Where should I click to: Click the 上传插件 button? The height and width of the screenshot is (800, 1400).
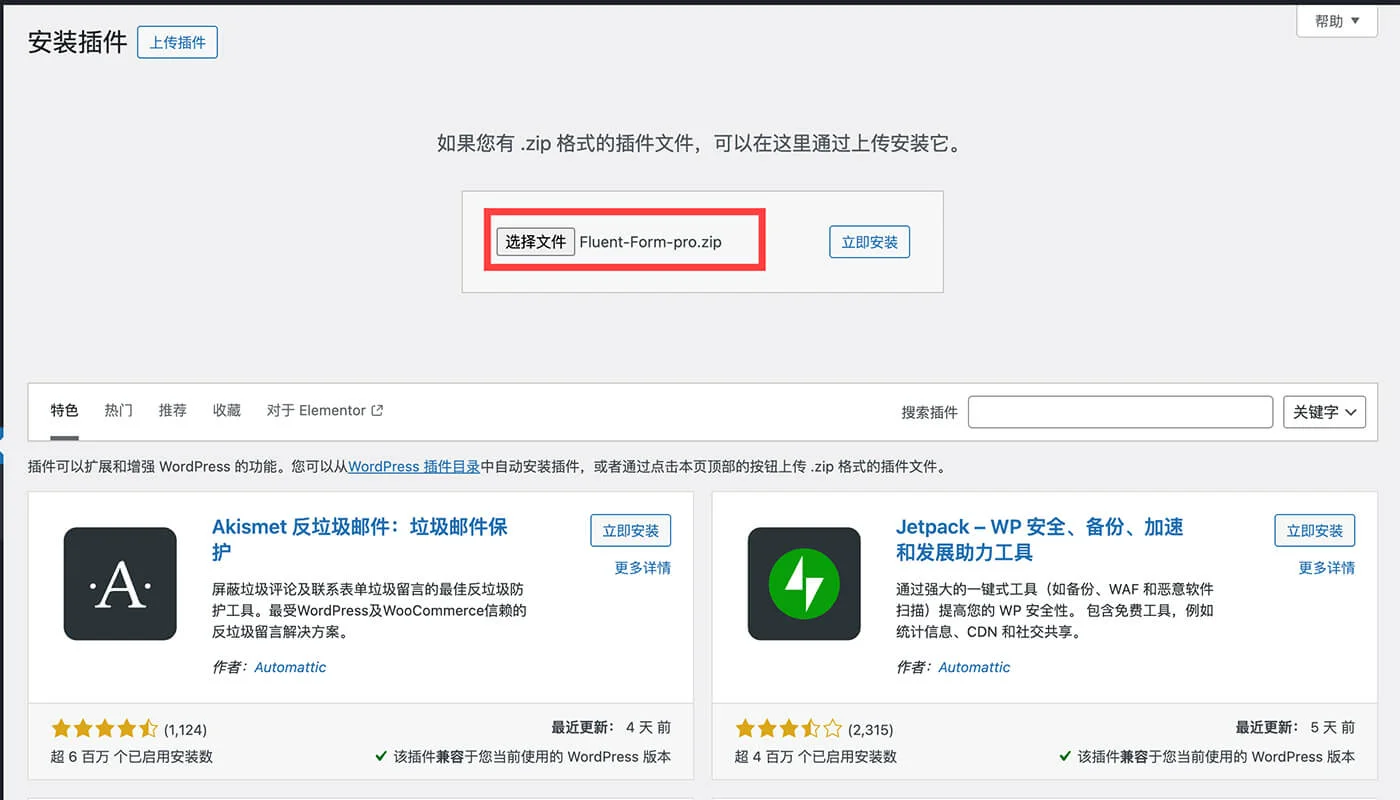click(x=176, y=42)
